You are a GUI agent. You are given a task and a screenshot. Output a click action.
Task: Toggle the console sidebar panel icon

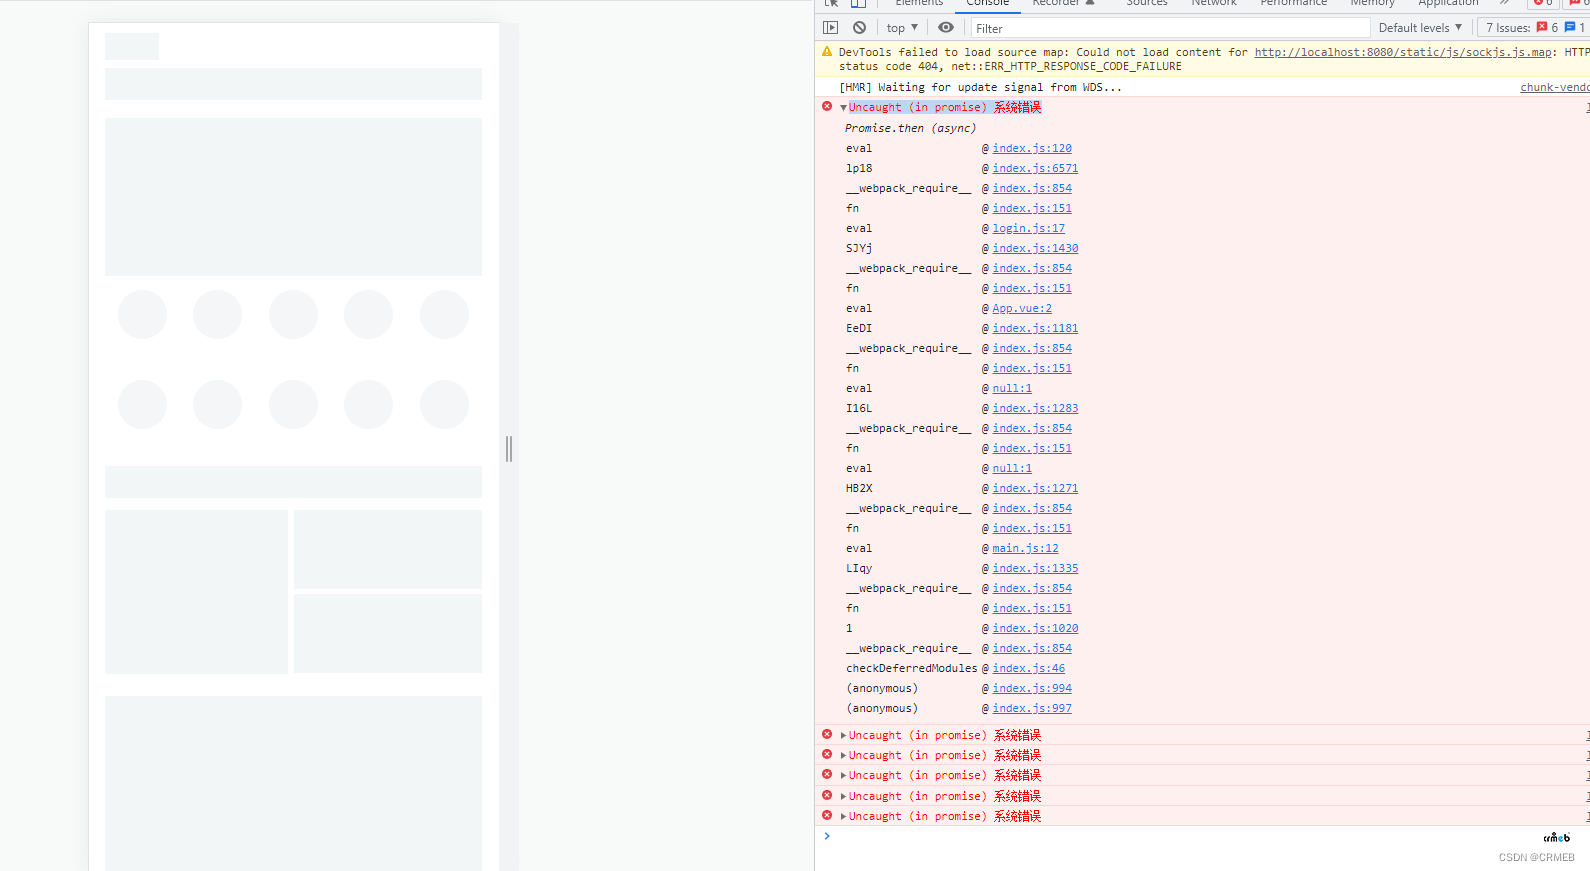coord(830,28)
